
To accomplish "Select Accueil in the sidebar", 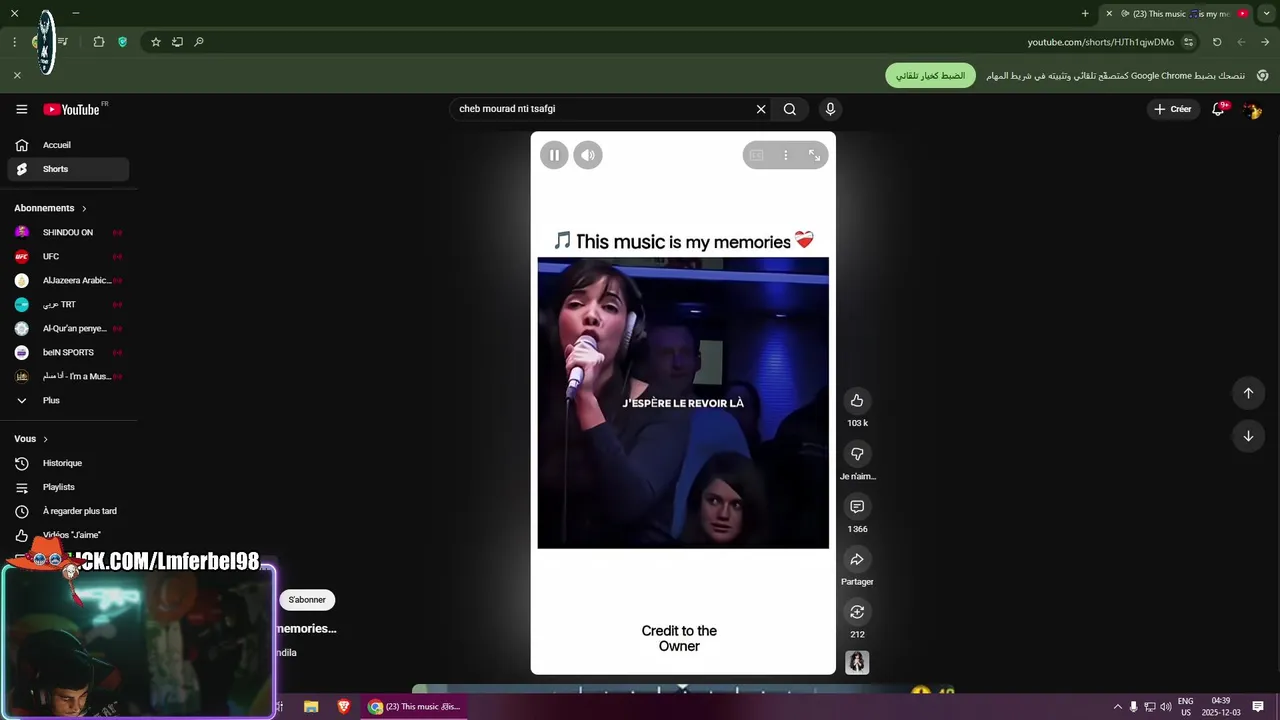I will pos(68,145).
